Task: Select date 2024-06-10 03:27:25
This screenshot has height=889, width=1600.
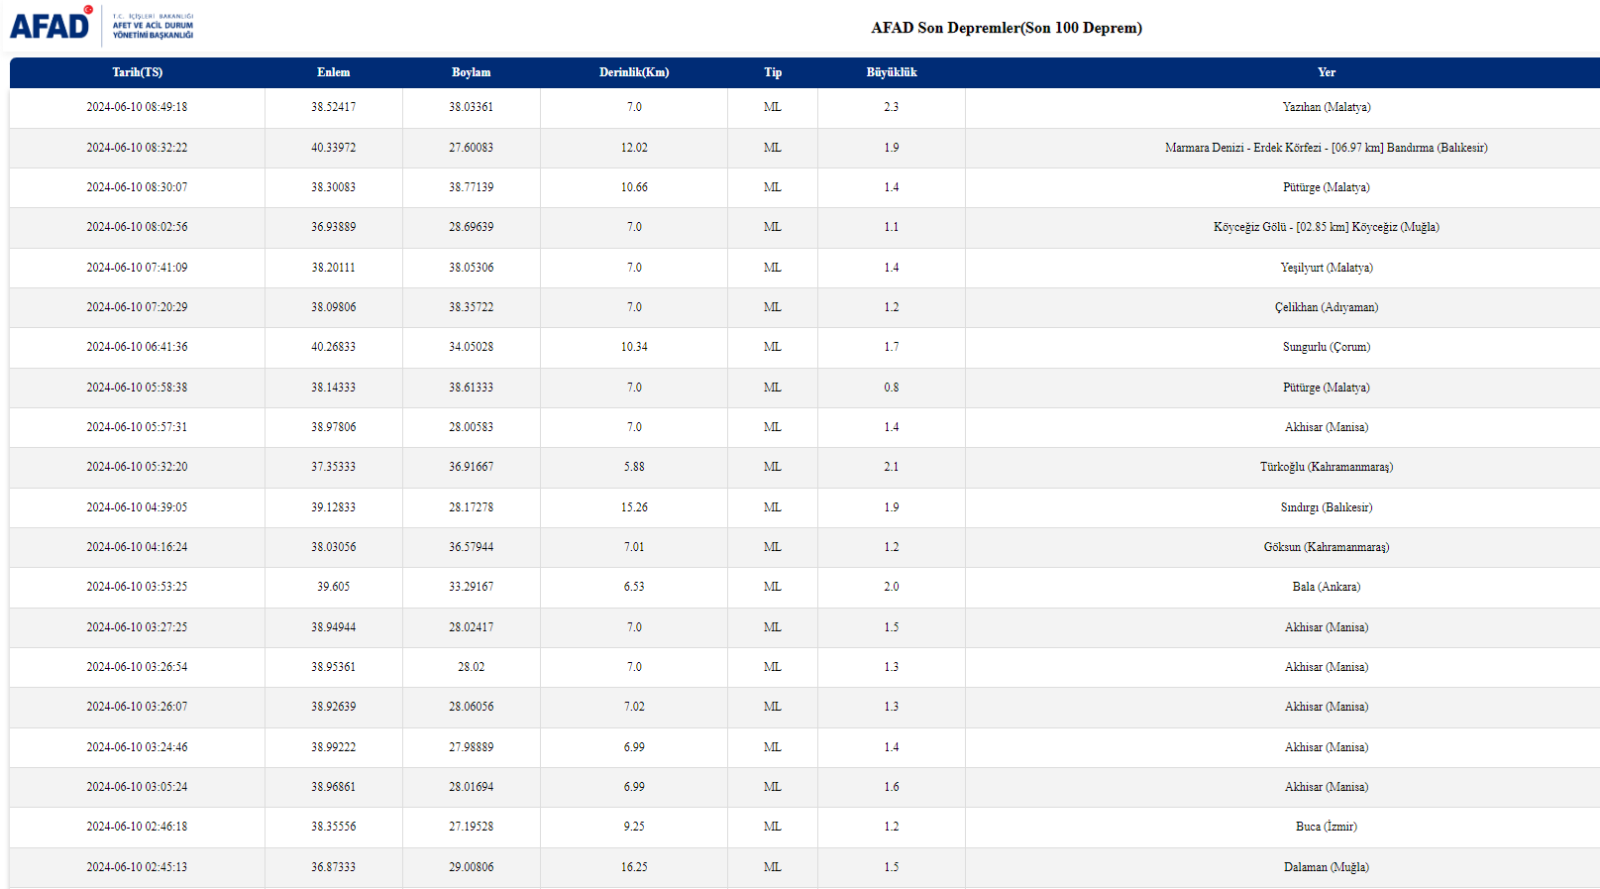Action: point(137,627)
